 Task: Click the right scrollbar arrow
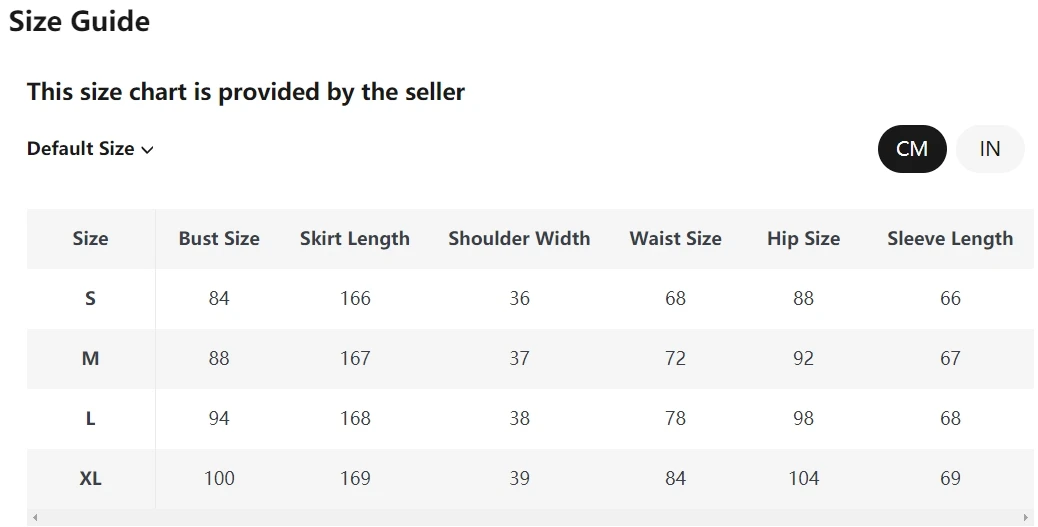[1026, 518]
